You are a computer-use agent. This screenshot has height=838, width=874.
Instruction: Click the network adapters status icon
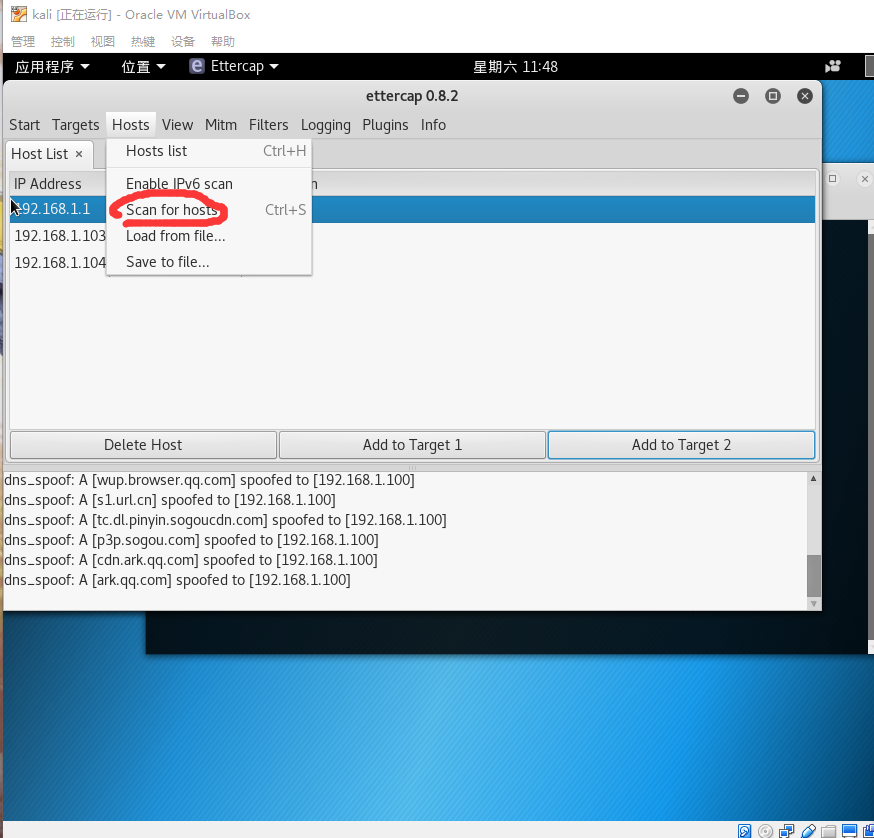pyautogui.click(x=787, y=830)
